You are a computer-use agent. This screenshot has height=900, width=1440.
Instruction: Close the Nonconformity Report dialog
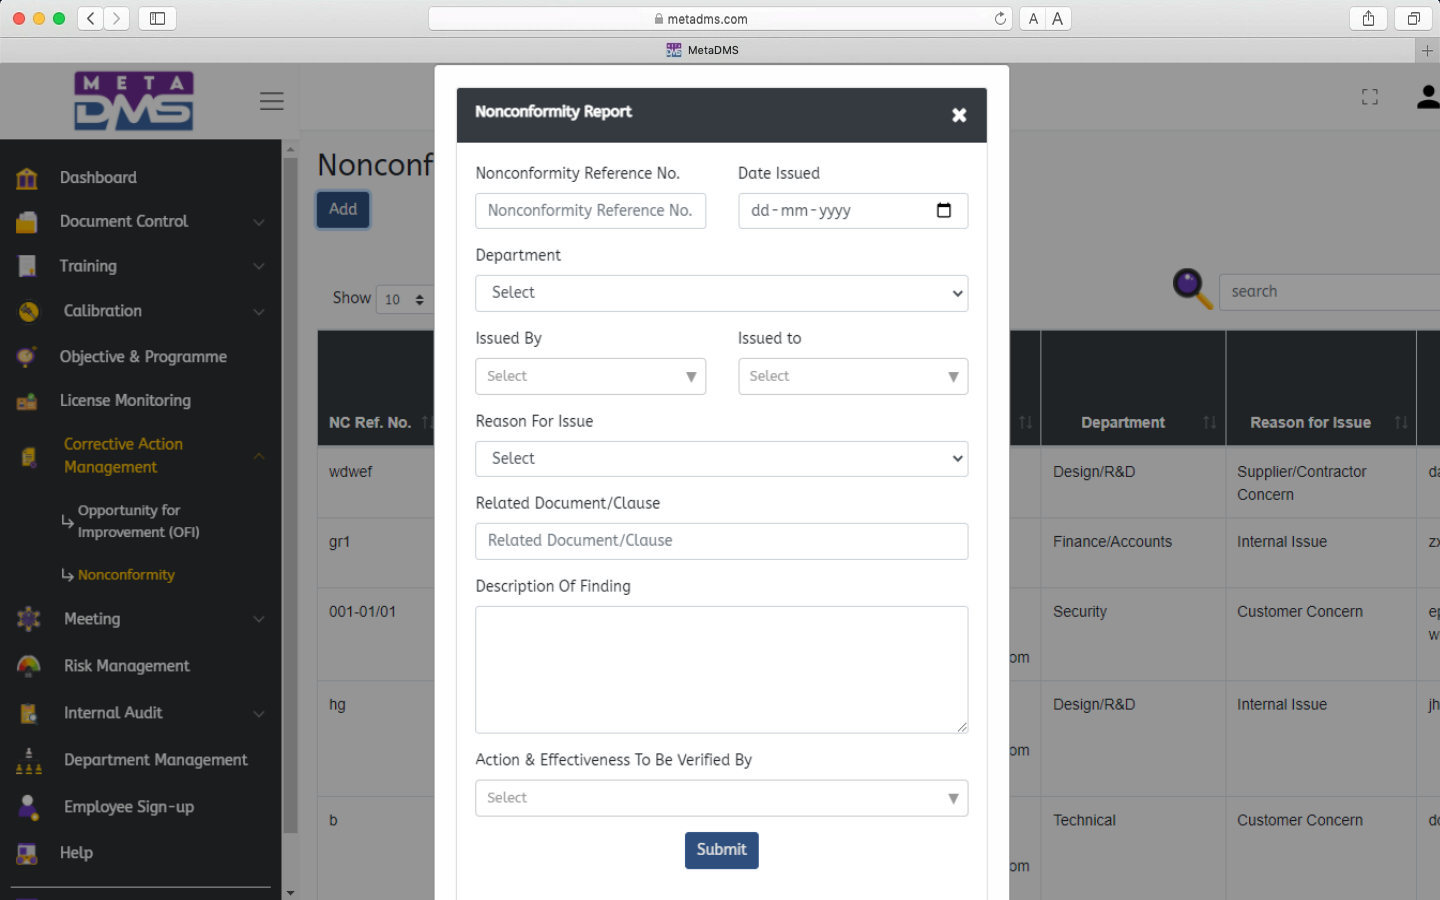click(x=958, y=115)
